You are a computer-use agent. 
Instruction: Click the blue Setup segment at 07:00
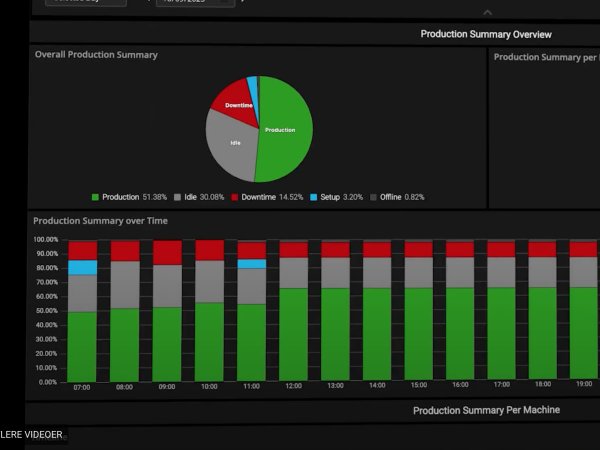82,267
